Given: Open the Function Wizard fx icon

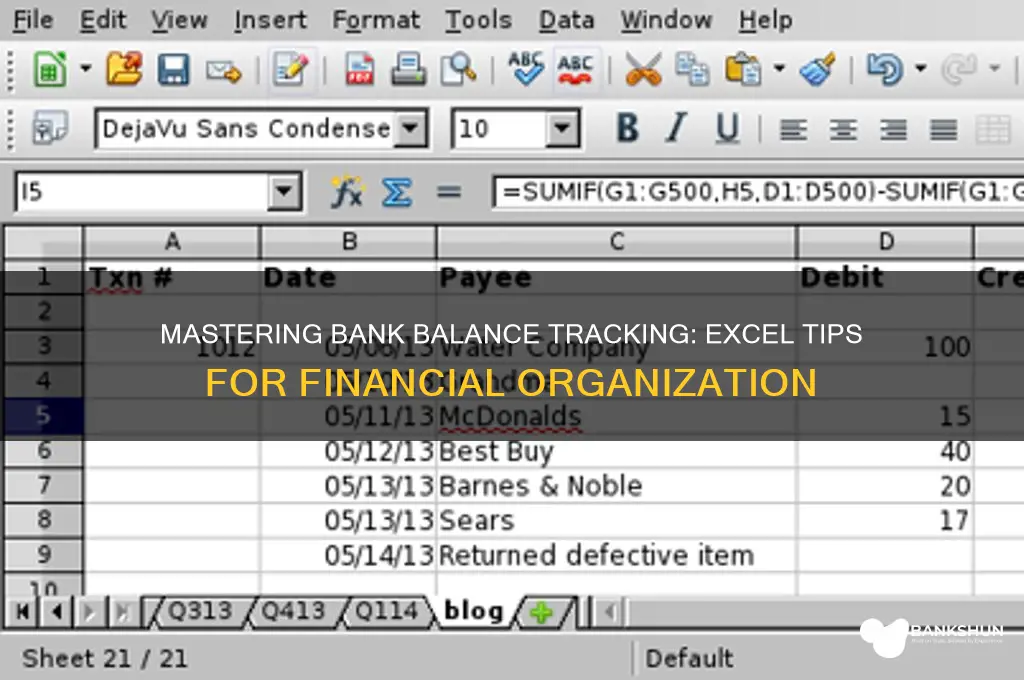Looking at the screenshot, I should tap(347, 192).
